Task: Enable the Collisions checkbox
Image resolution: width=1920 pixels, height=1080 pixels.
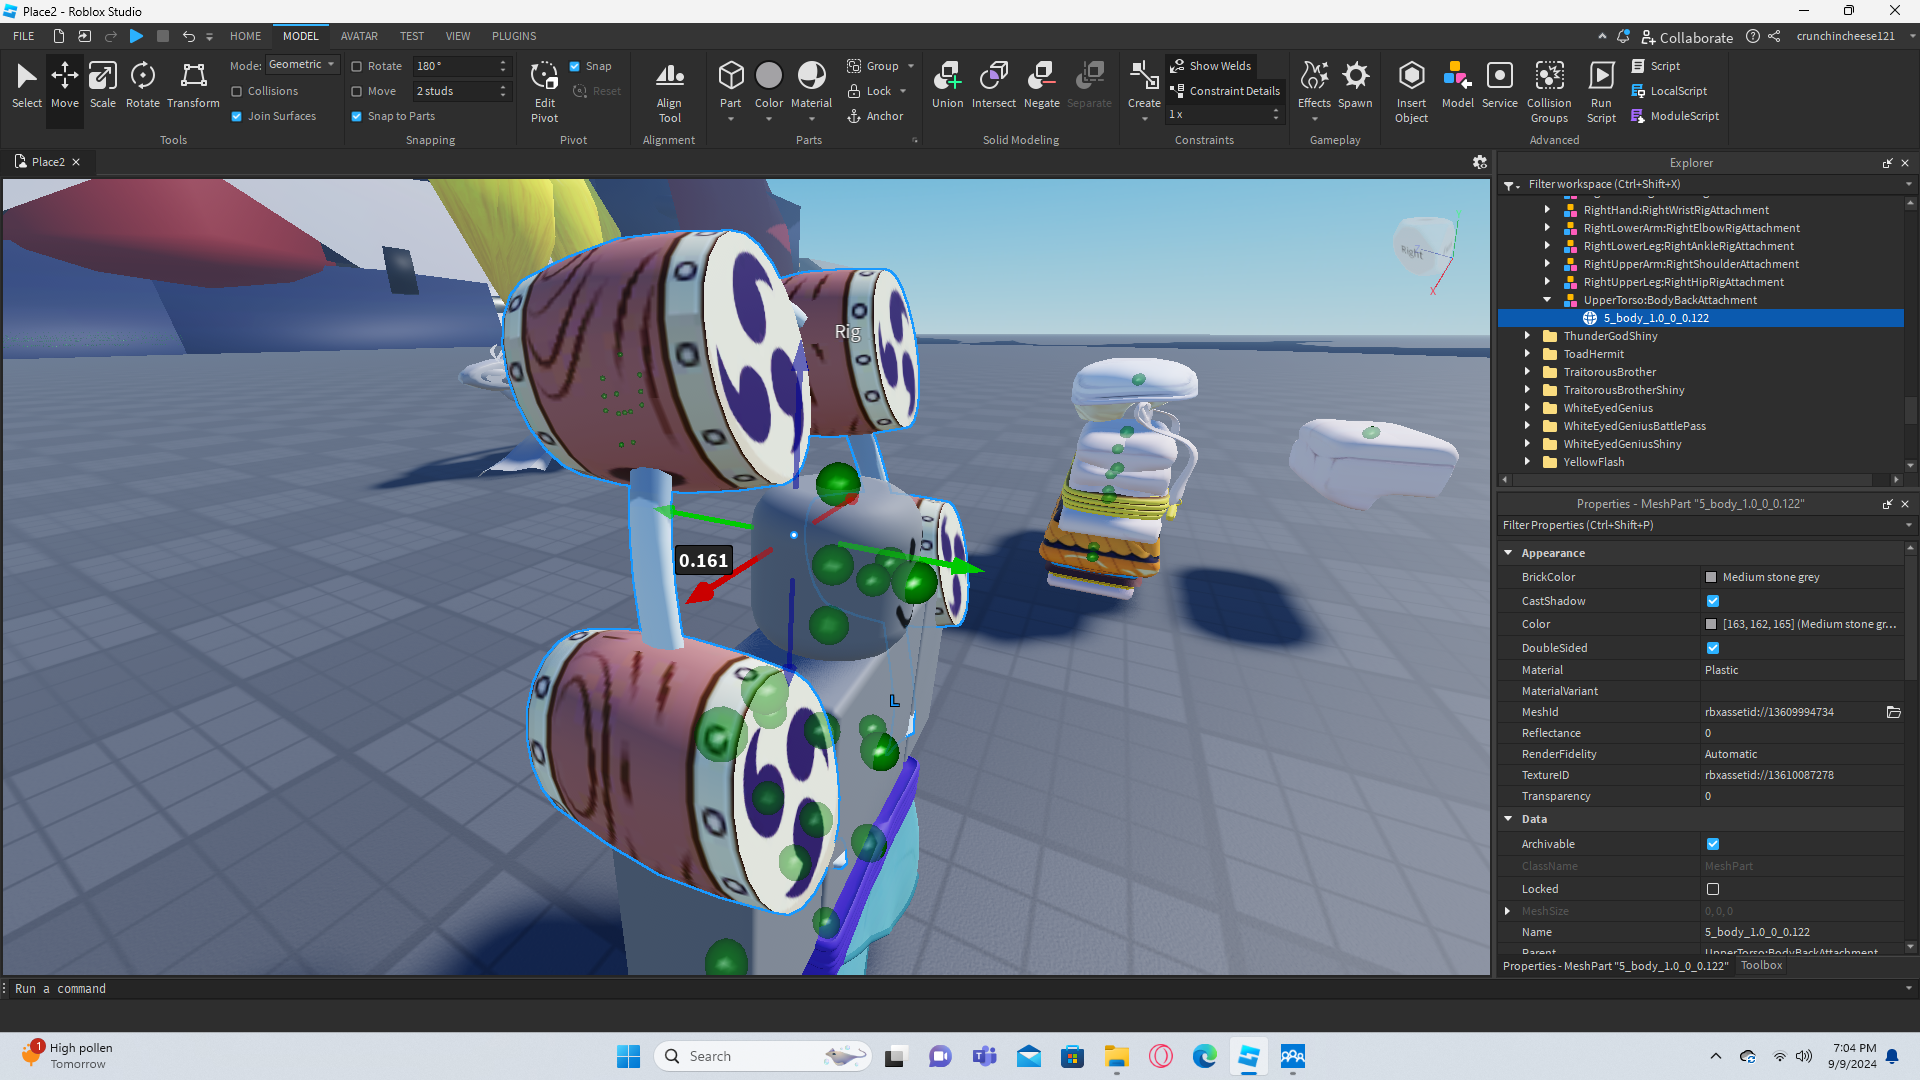Action: pos(237,91)
